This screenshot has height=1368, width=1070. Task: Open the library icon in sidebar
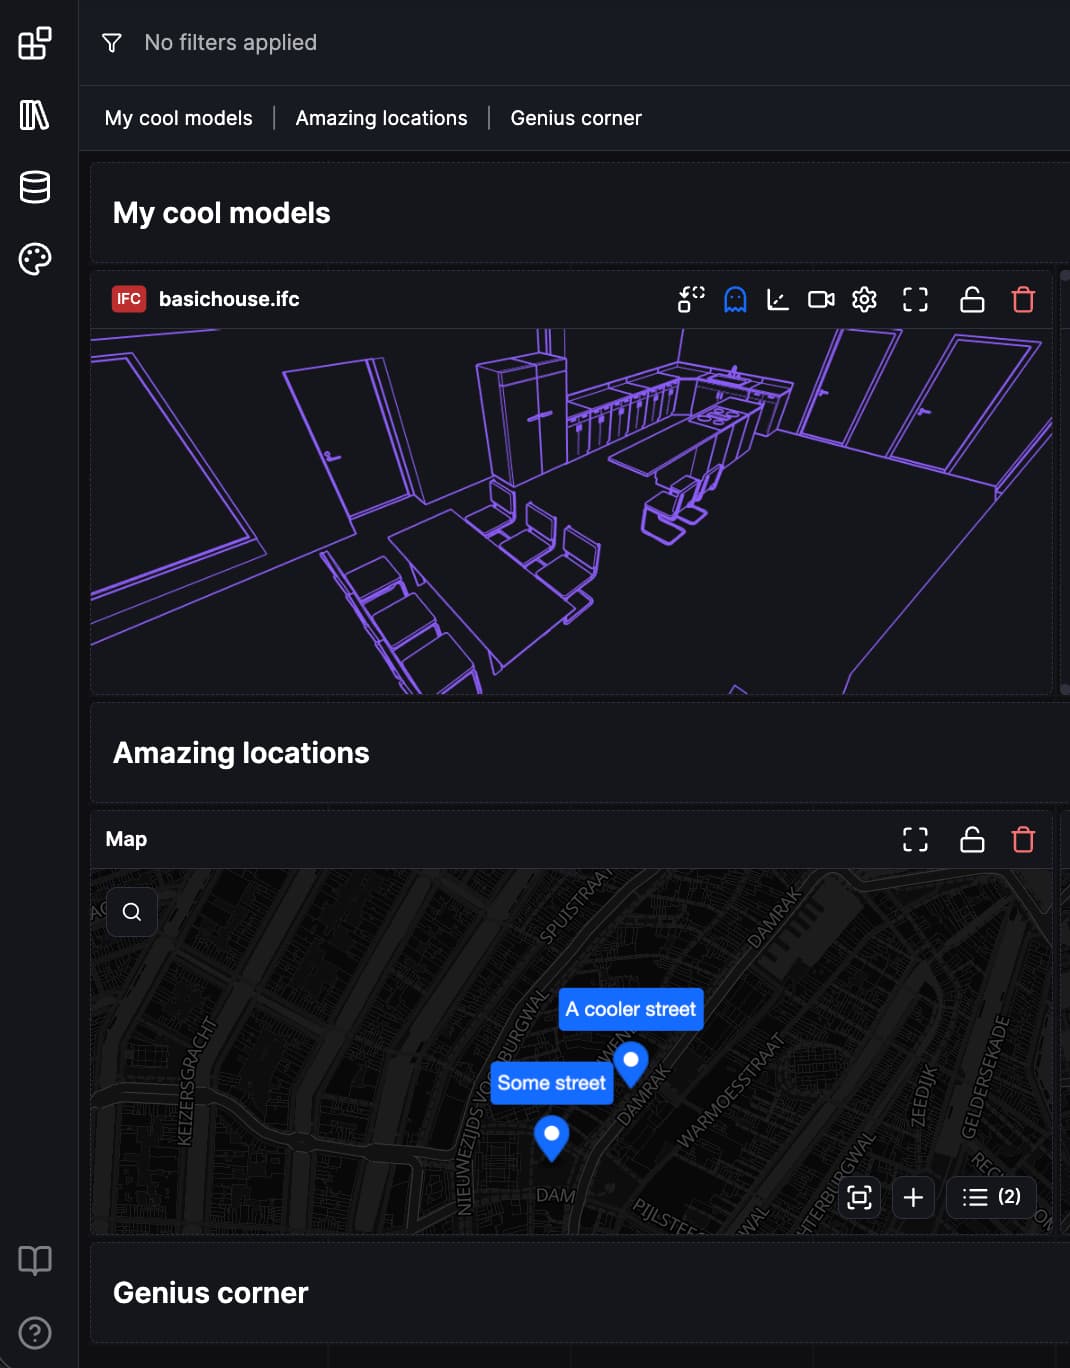(x=35, y=115)
